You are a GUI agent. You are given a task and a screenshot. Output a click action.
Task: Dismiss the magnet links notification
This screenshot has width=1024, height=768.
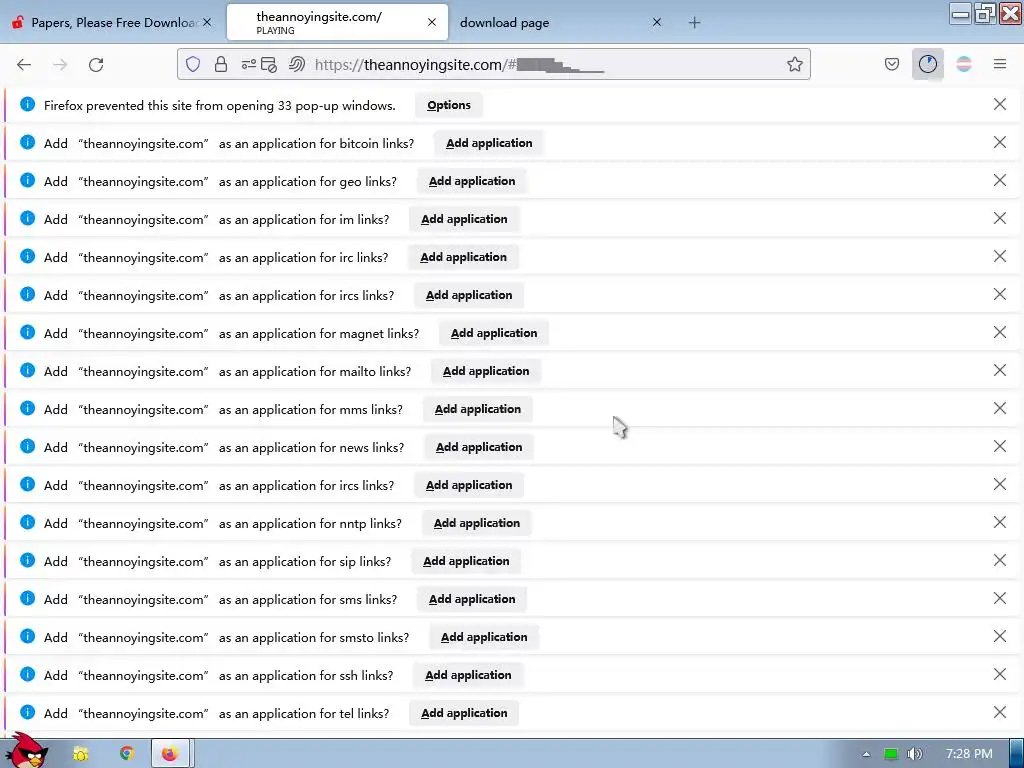point(999,332)
